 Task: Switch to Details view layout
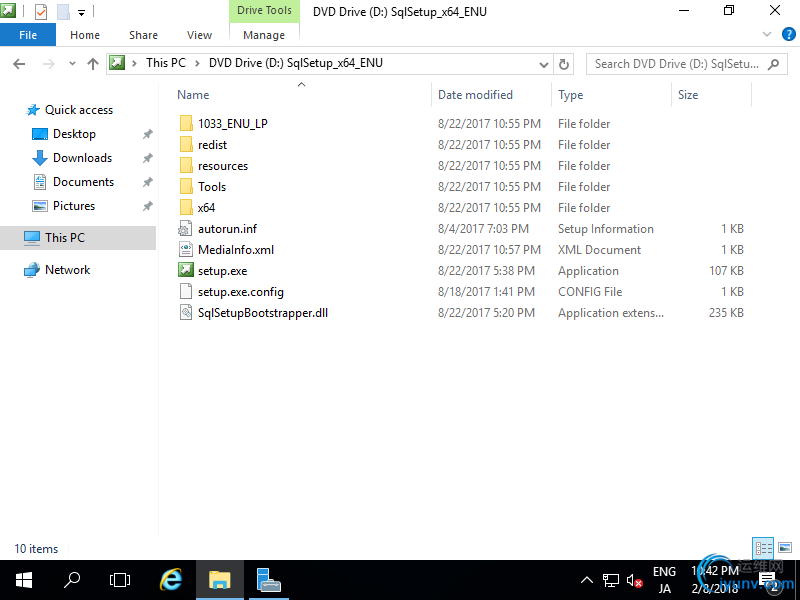click(763, 548)
